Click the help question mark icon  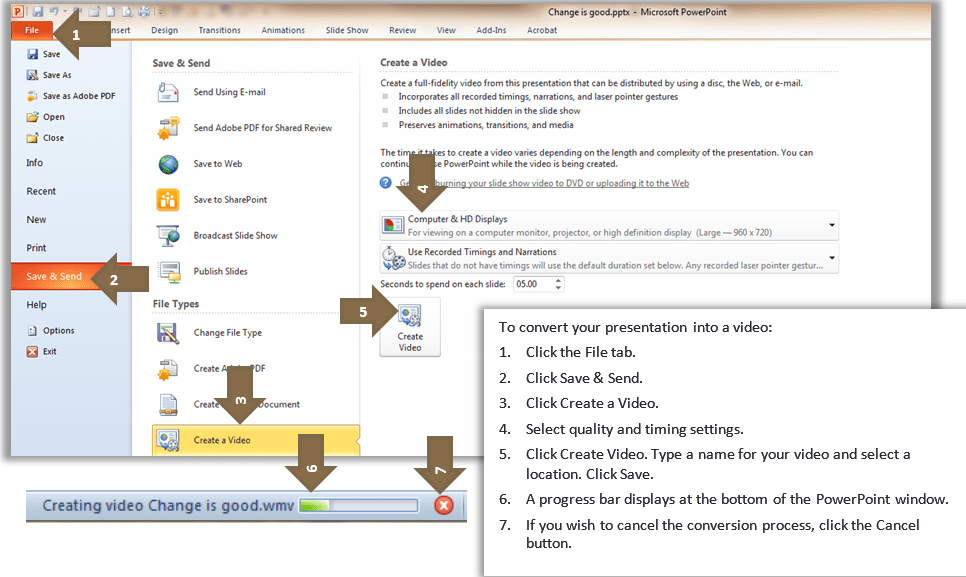[x=386, y=183]
